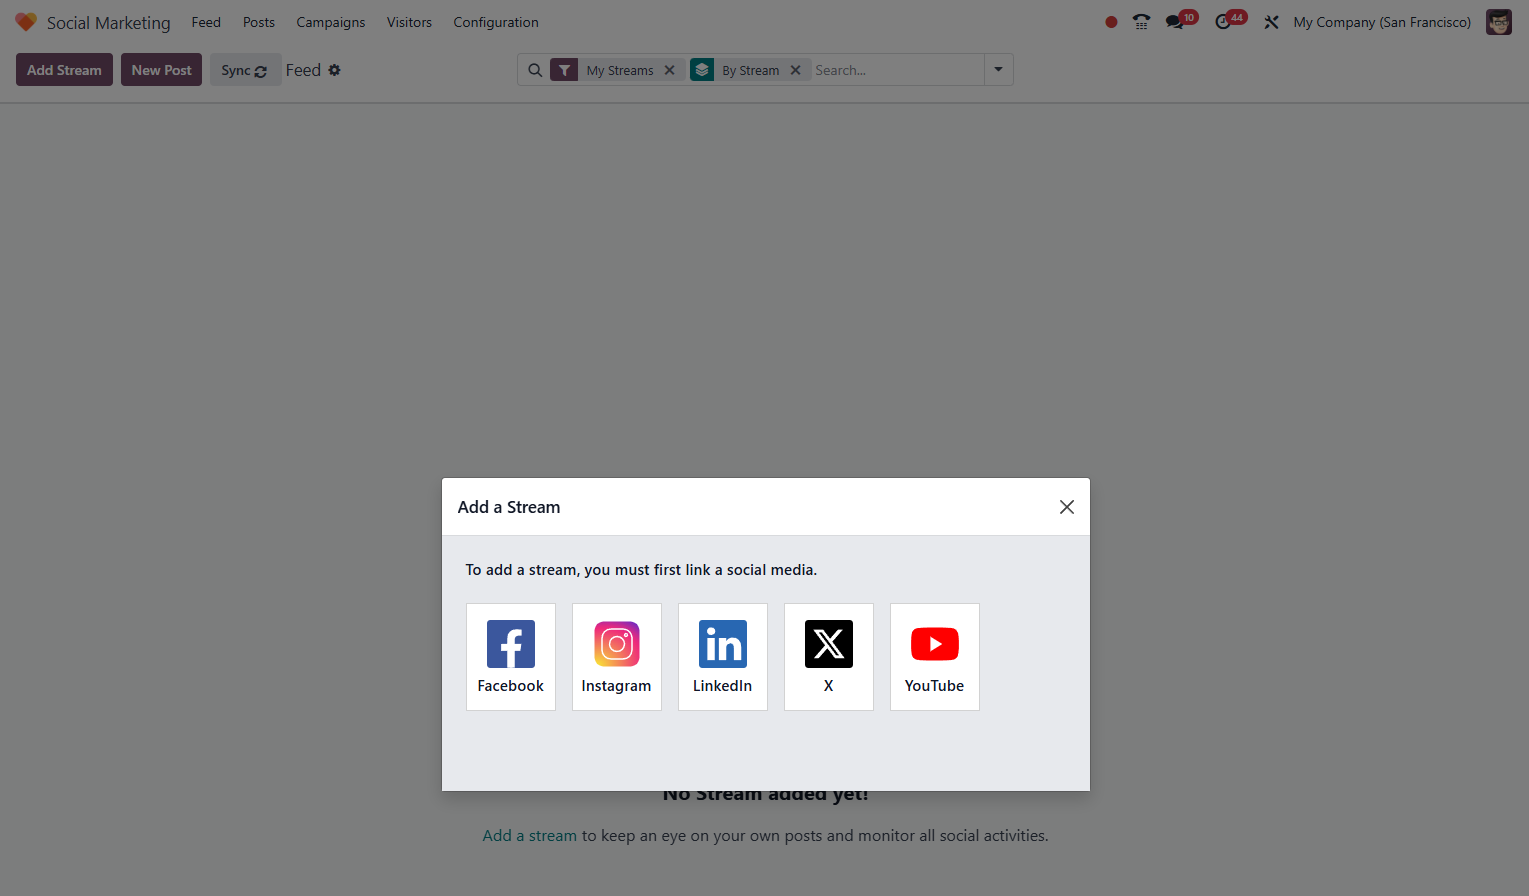Focus the Search input field
Image resolution: width=1529 pixels, height=896 pixels.
897,70
